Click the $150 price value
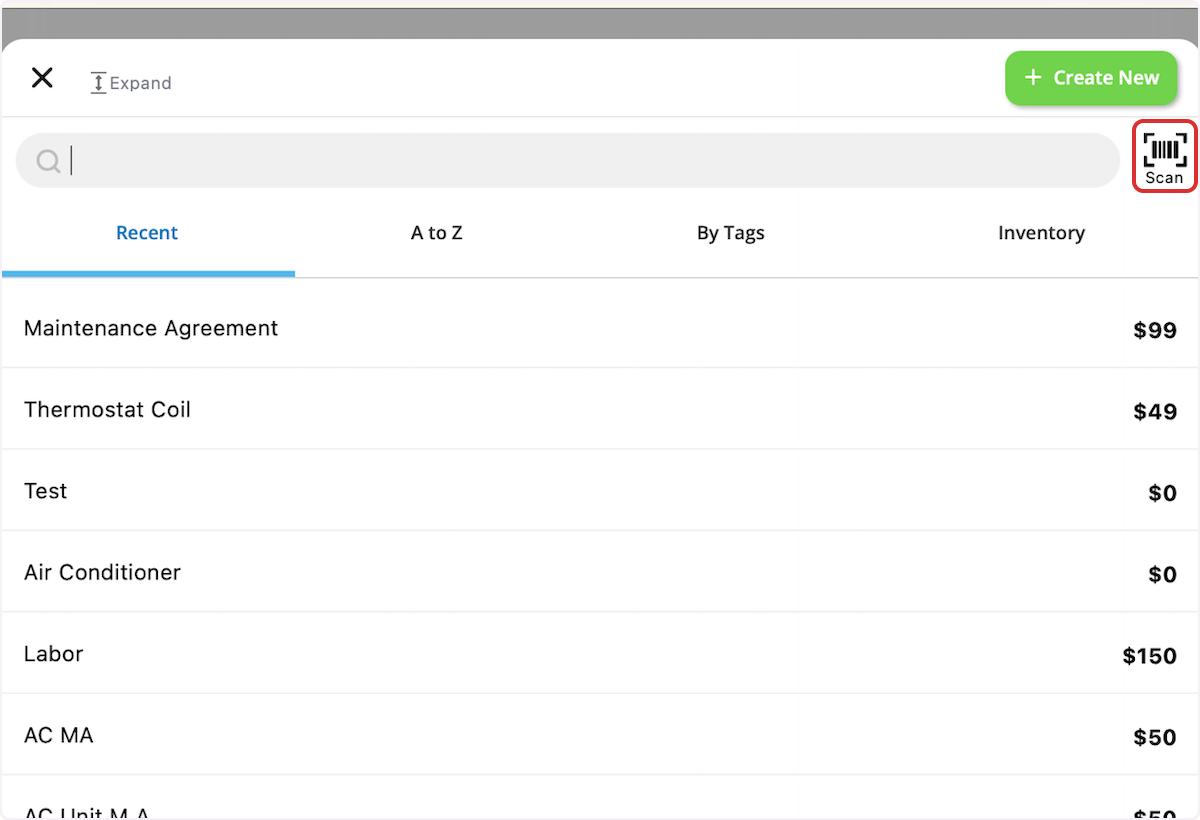1200x820 pixels. click(x=1150, y=656)
